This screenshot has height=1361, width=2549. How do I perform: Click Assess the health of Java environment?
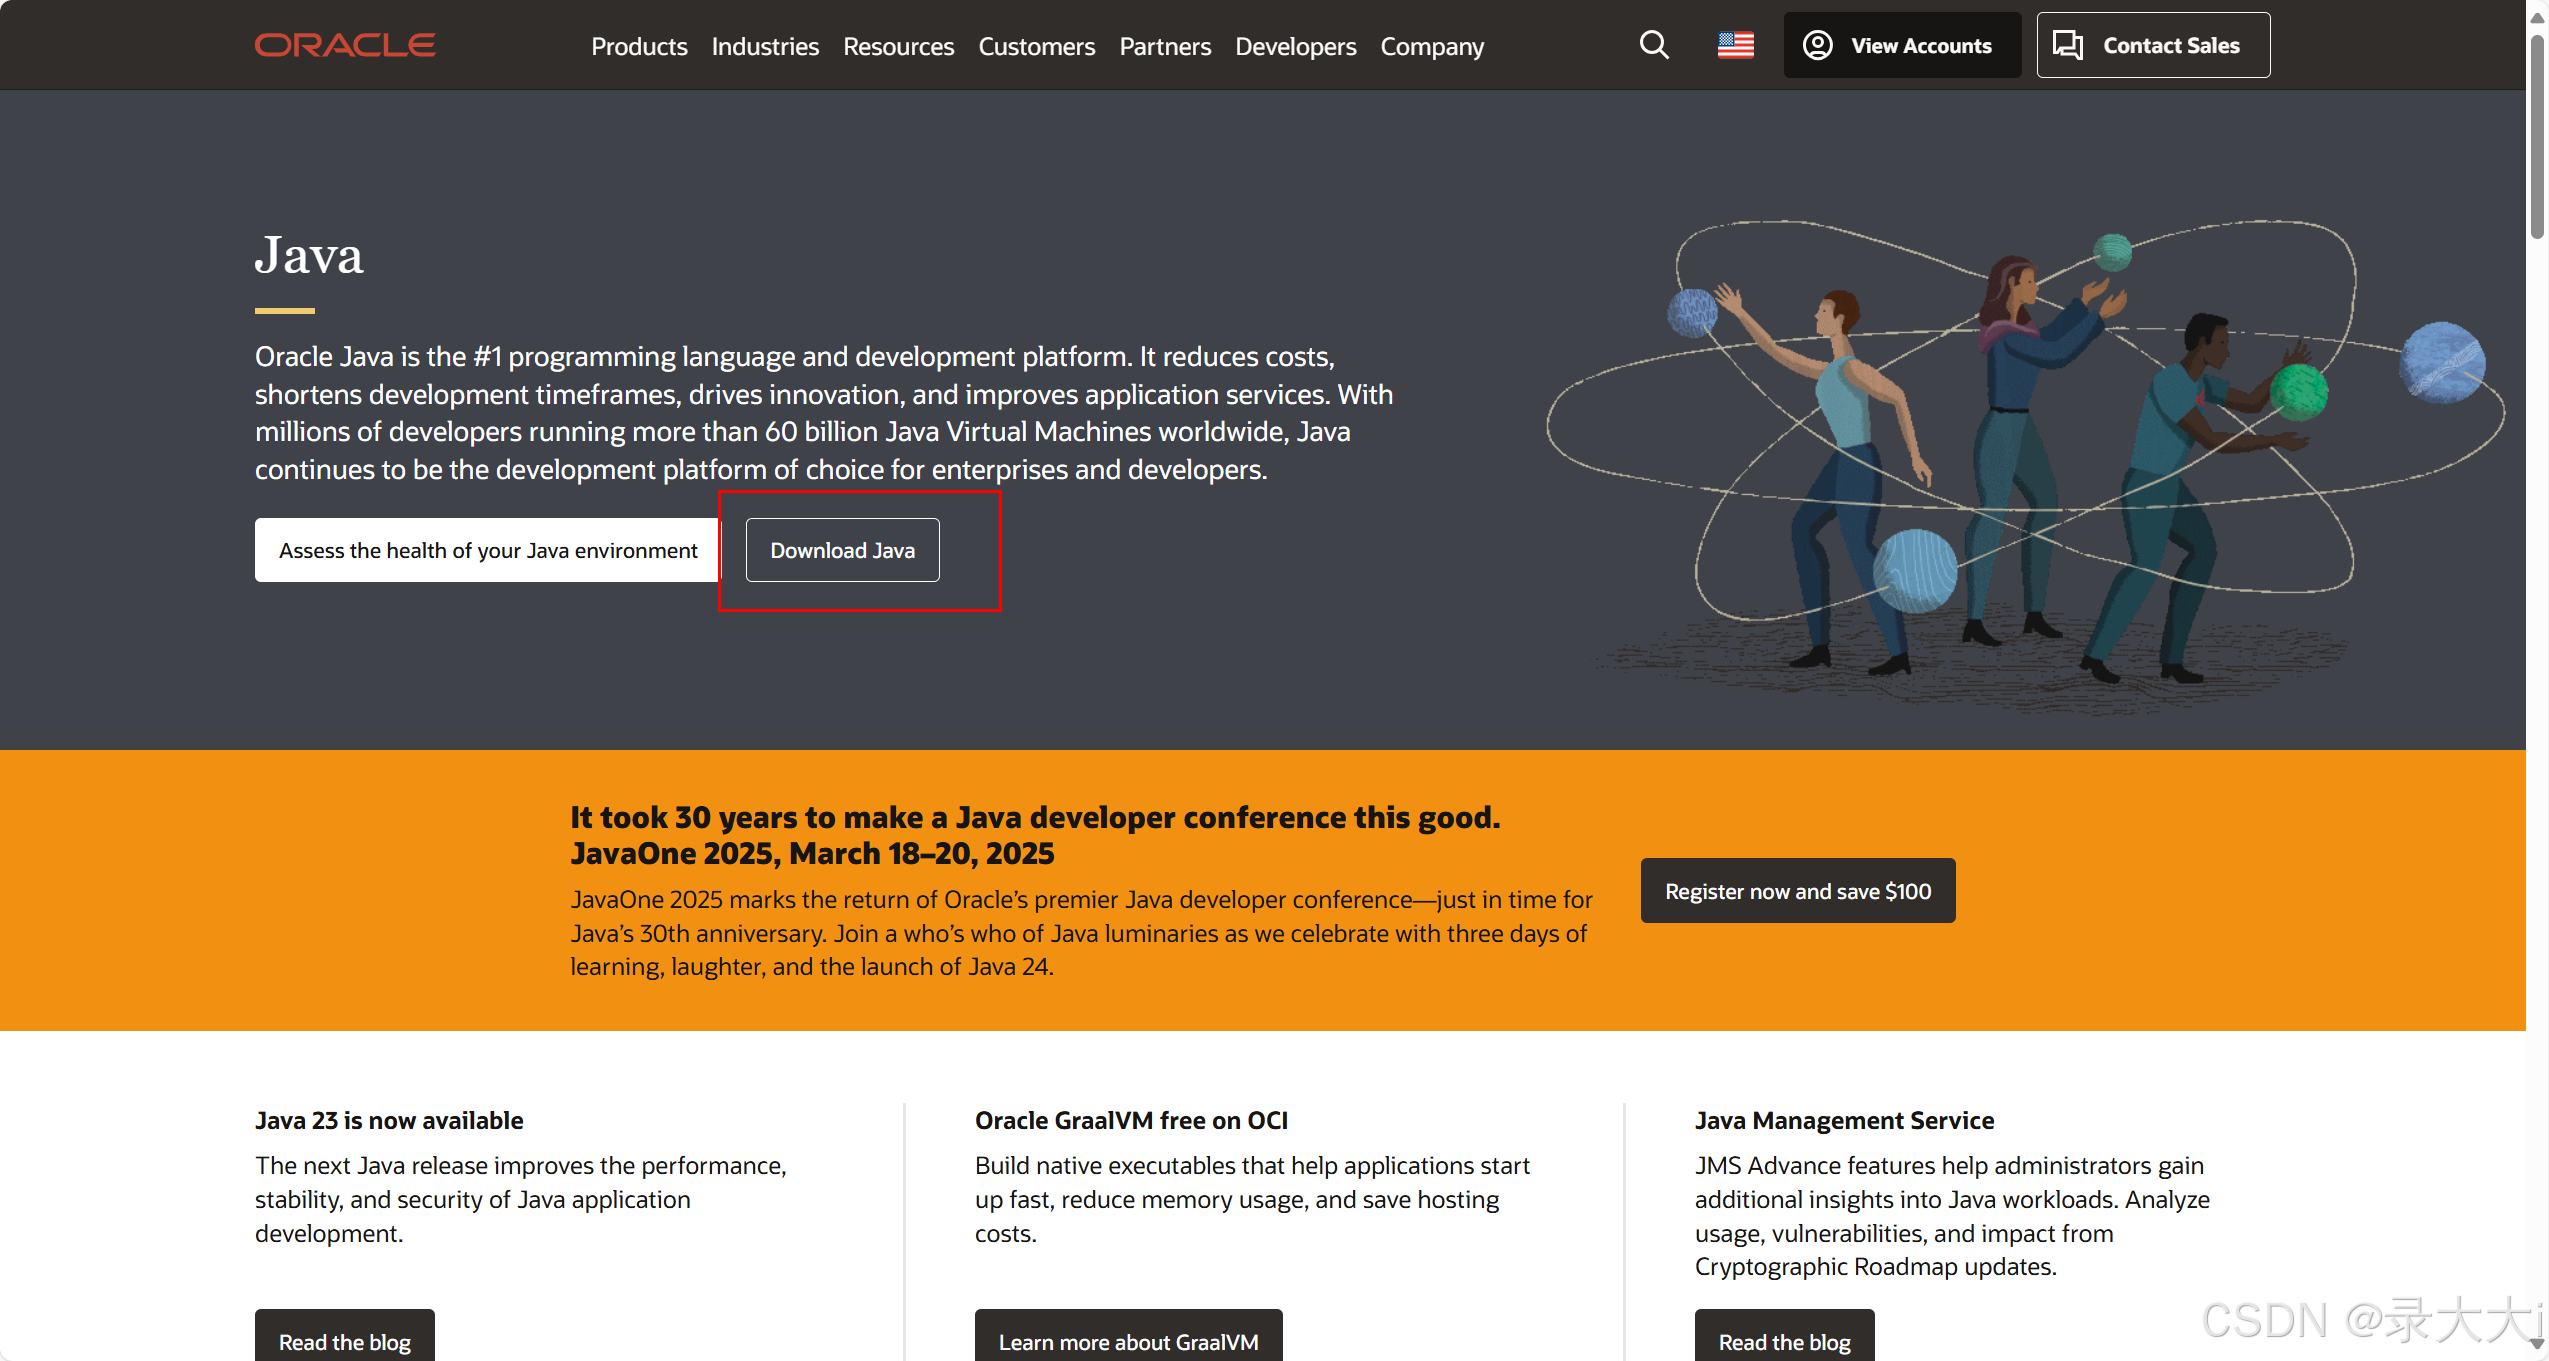(x=488, y=550)
